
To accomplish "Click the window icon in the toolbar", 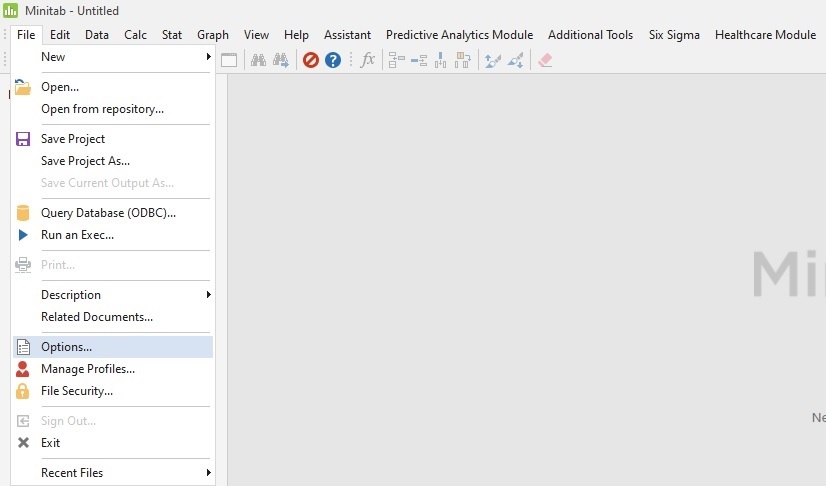I will [x=229, y=60].
